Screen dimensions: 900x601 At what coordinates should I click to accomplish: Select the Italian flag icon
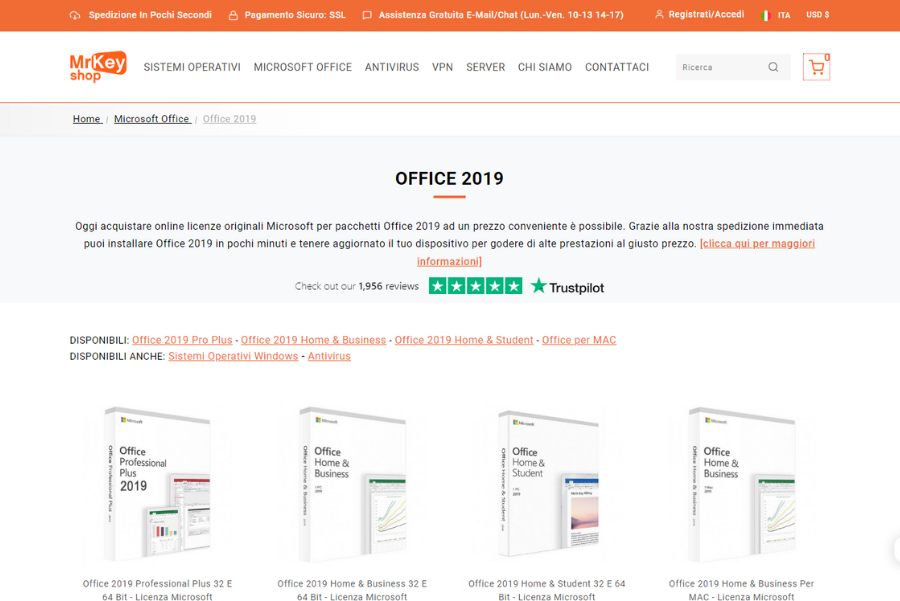767,14
